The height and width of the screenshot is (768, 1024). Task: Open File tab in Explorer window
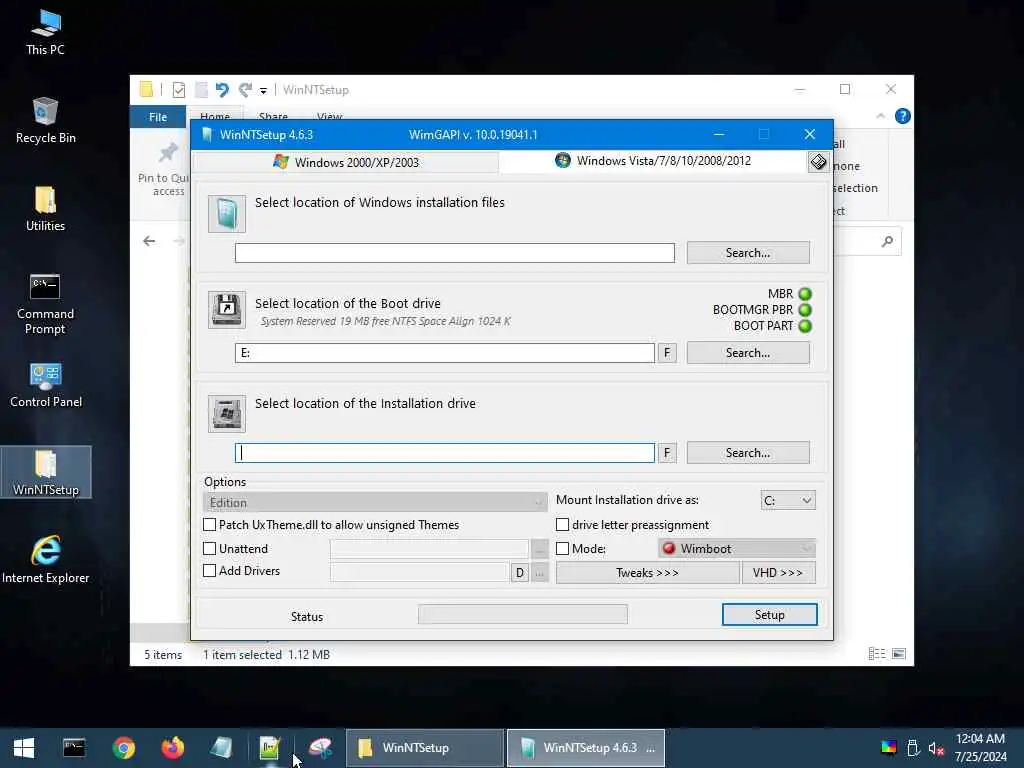[158, 117]
